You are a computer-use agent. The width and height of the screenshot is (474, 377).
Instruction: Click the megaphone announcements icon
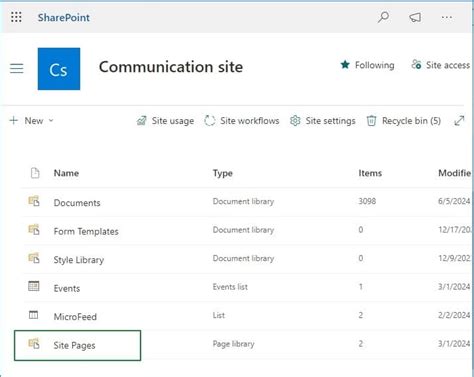(415, 17)
